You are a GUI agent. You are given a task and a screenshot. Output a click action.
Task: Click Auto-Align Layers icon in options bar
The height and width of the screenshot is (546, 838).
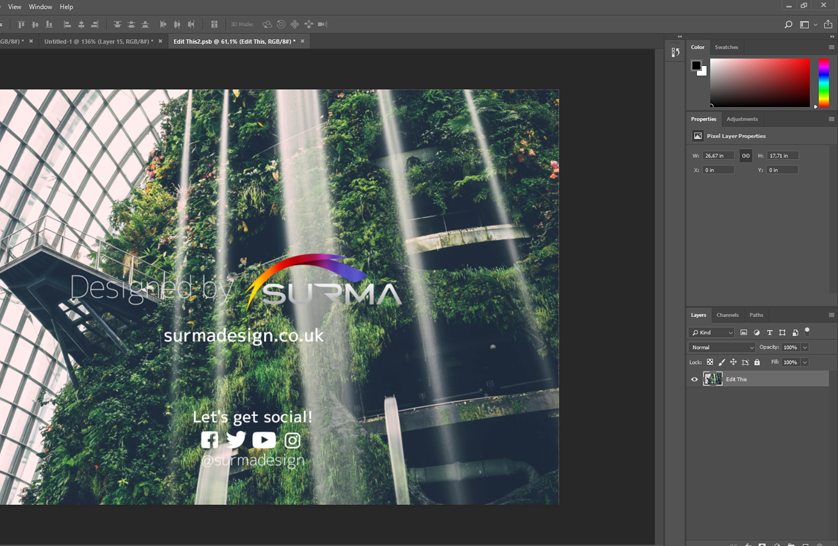point(214,24)
